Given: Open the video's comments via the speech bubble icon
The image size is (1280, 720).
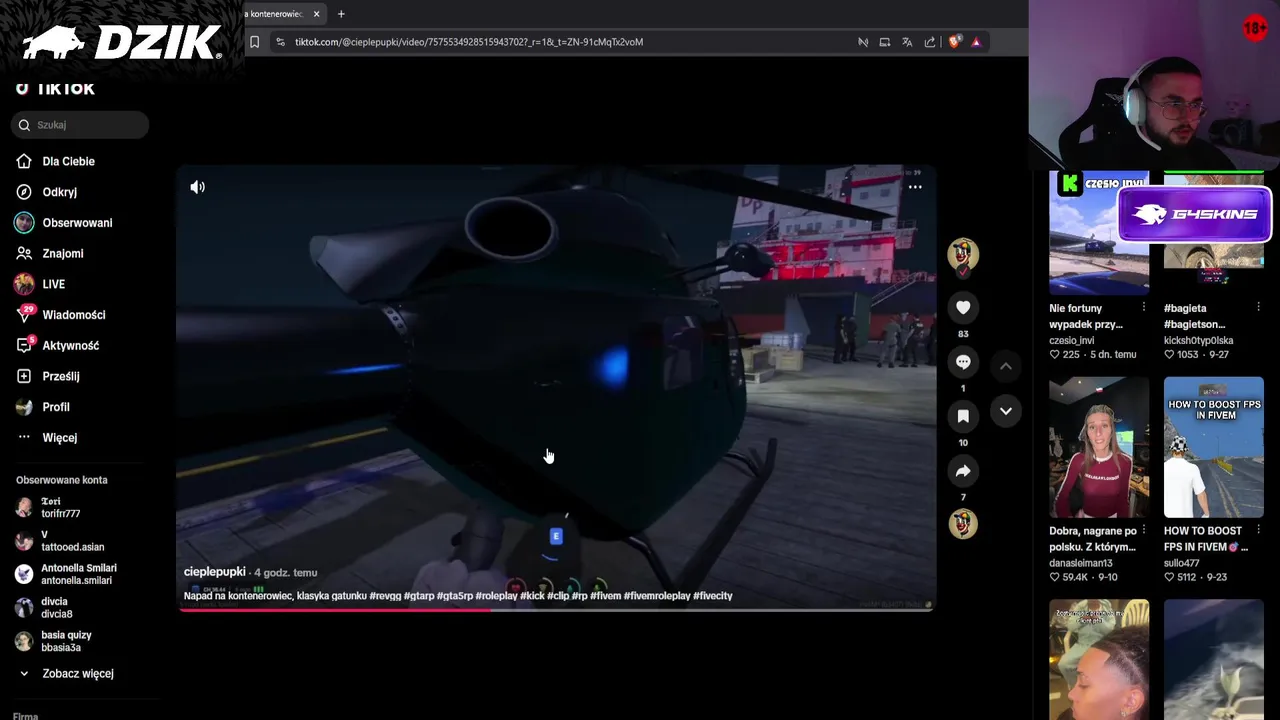Looking at the screenshot, I should point(963,362).
